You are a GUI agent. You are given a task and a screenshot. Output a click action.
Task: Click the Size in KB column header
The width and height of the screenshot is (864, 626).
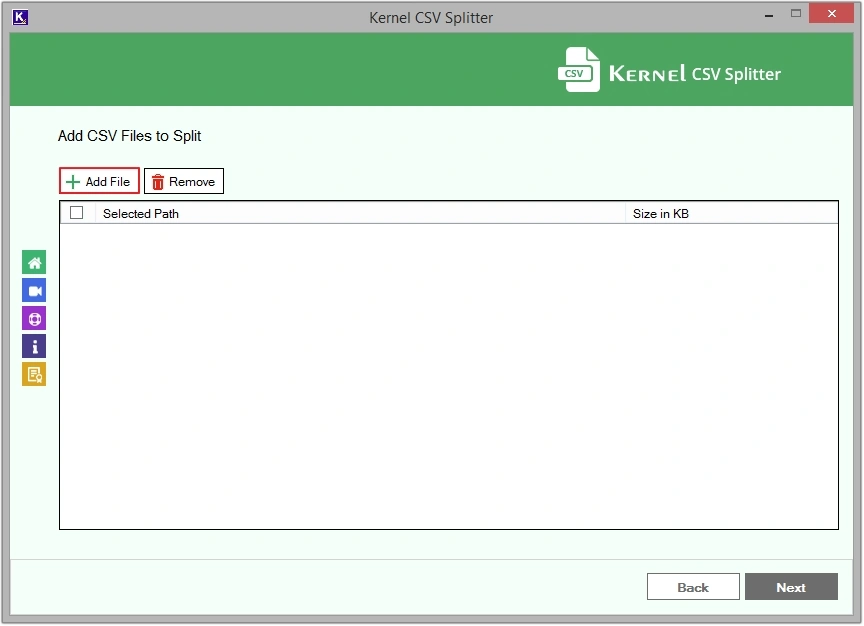coord(660,213)
